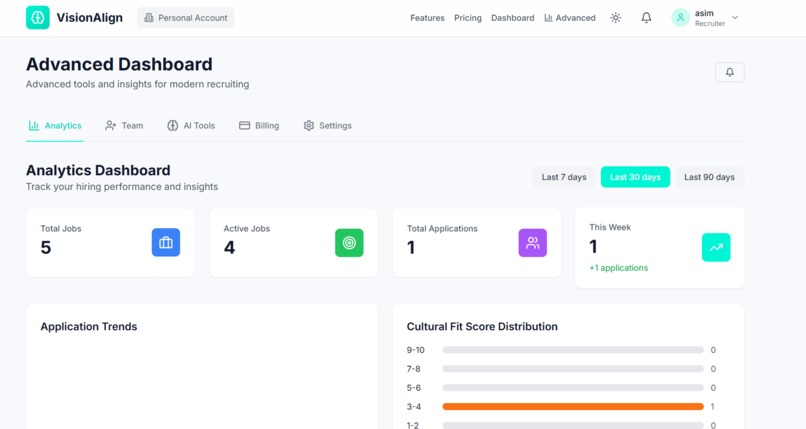Click the green target icon on Active Jobs

click(349, 243)
